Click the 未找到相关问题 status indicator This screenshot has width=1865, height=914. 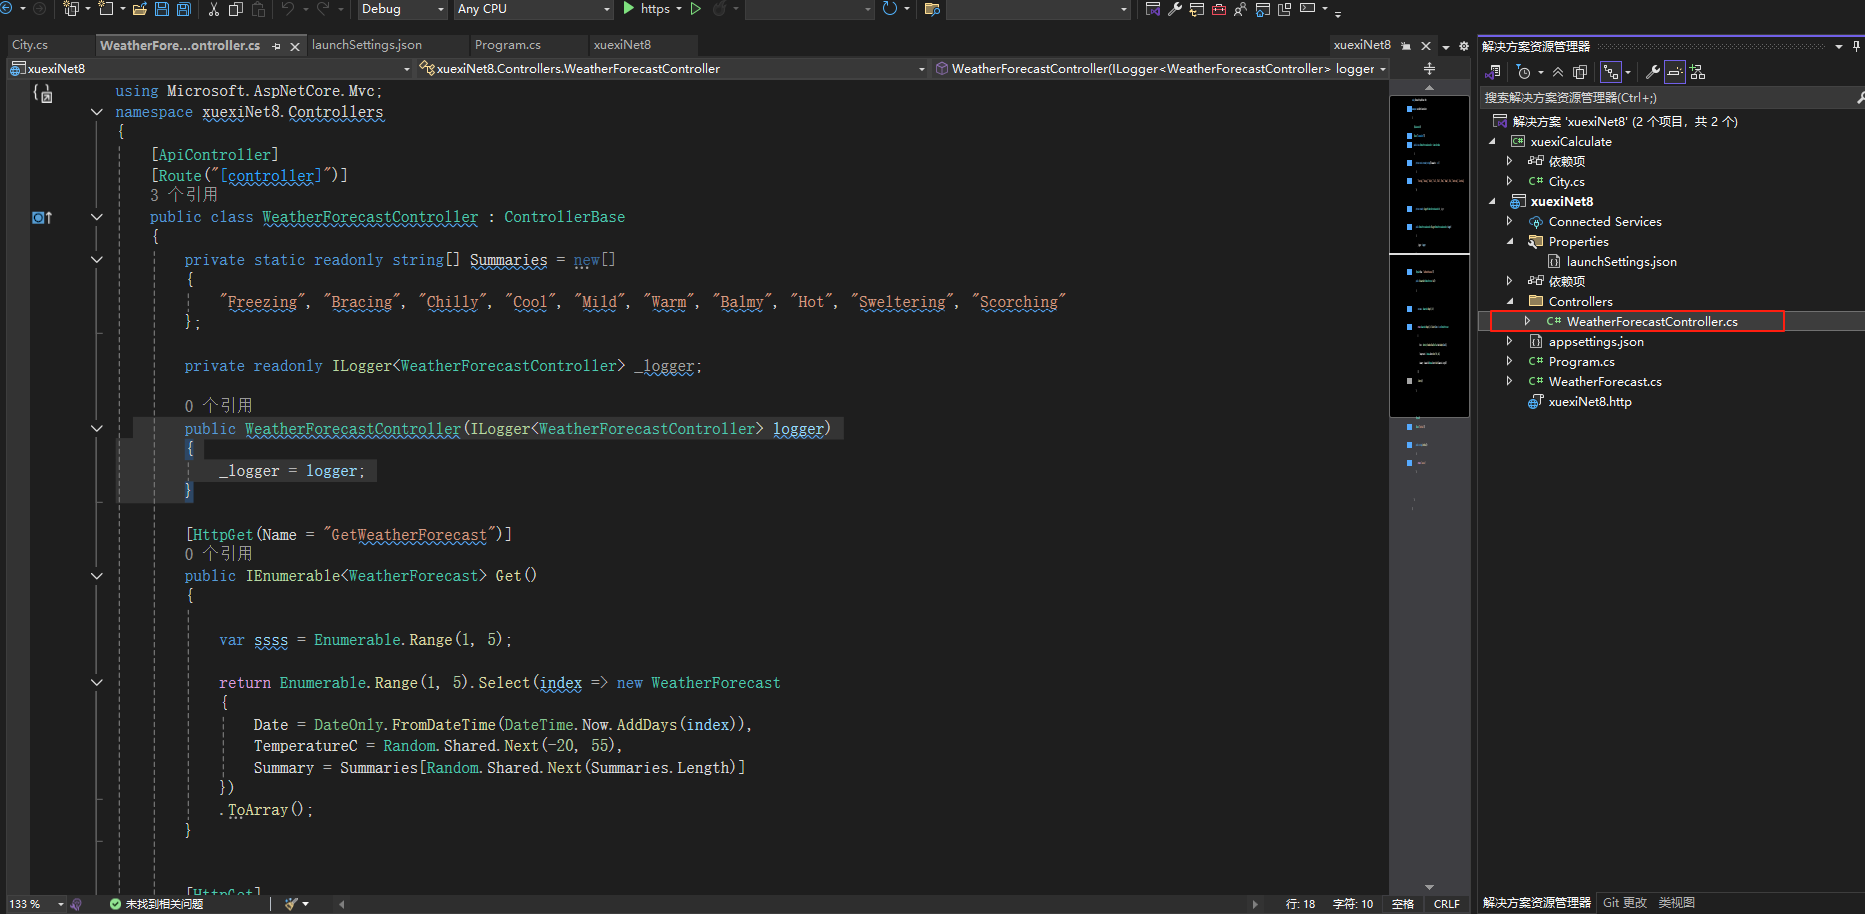coord(157,904)
